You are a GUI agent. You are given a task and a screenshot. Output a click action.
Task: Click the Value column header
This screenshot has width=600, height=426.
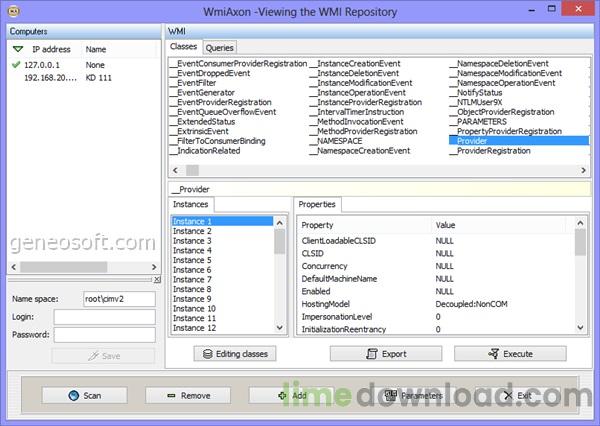pyautogui.click(x=445, y=225)
